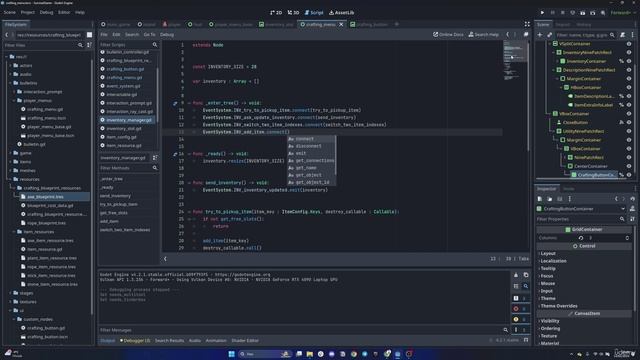The height and width of the screenshot is (360, 640).
Task: Go to previous script edit location
Action: (508, 35)
